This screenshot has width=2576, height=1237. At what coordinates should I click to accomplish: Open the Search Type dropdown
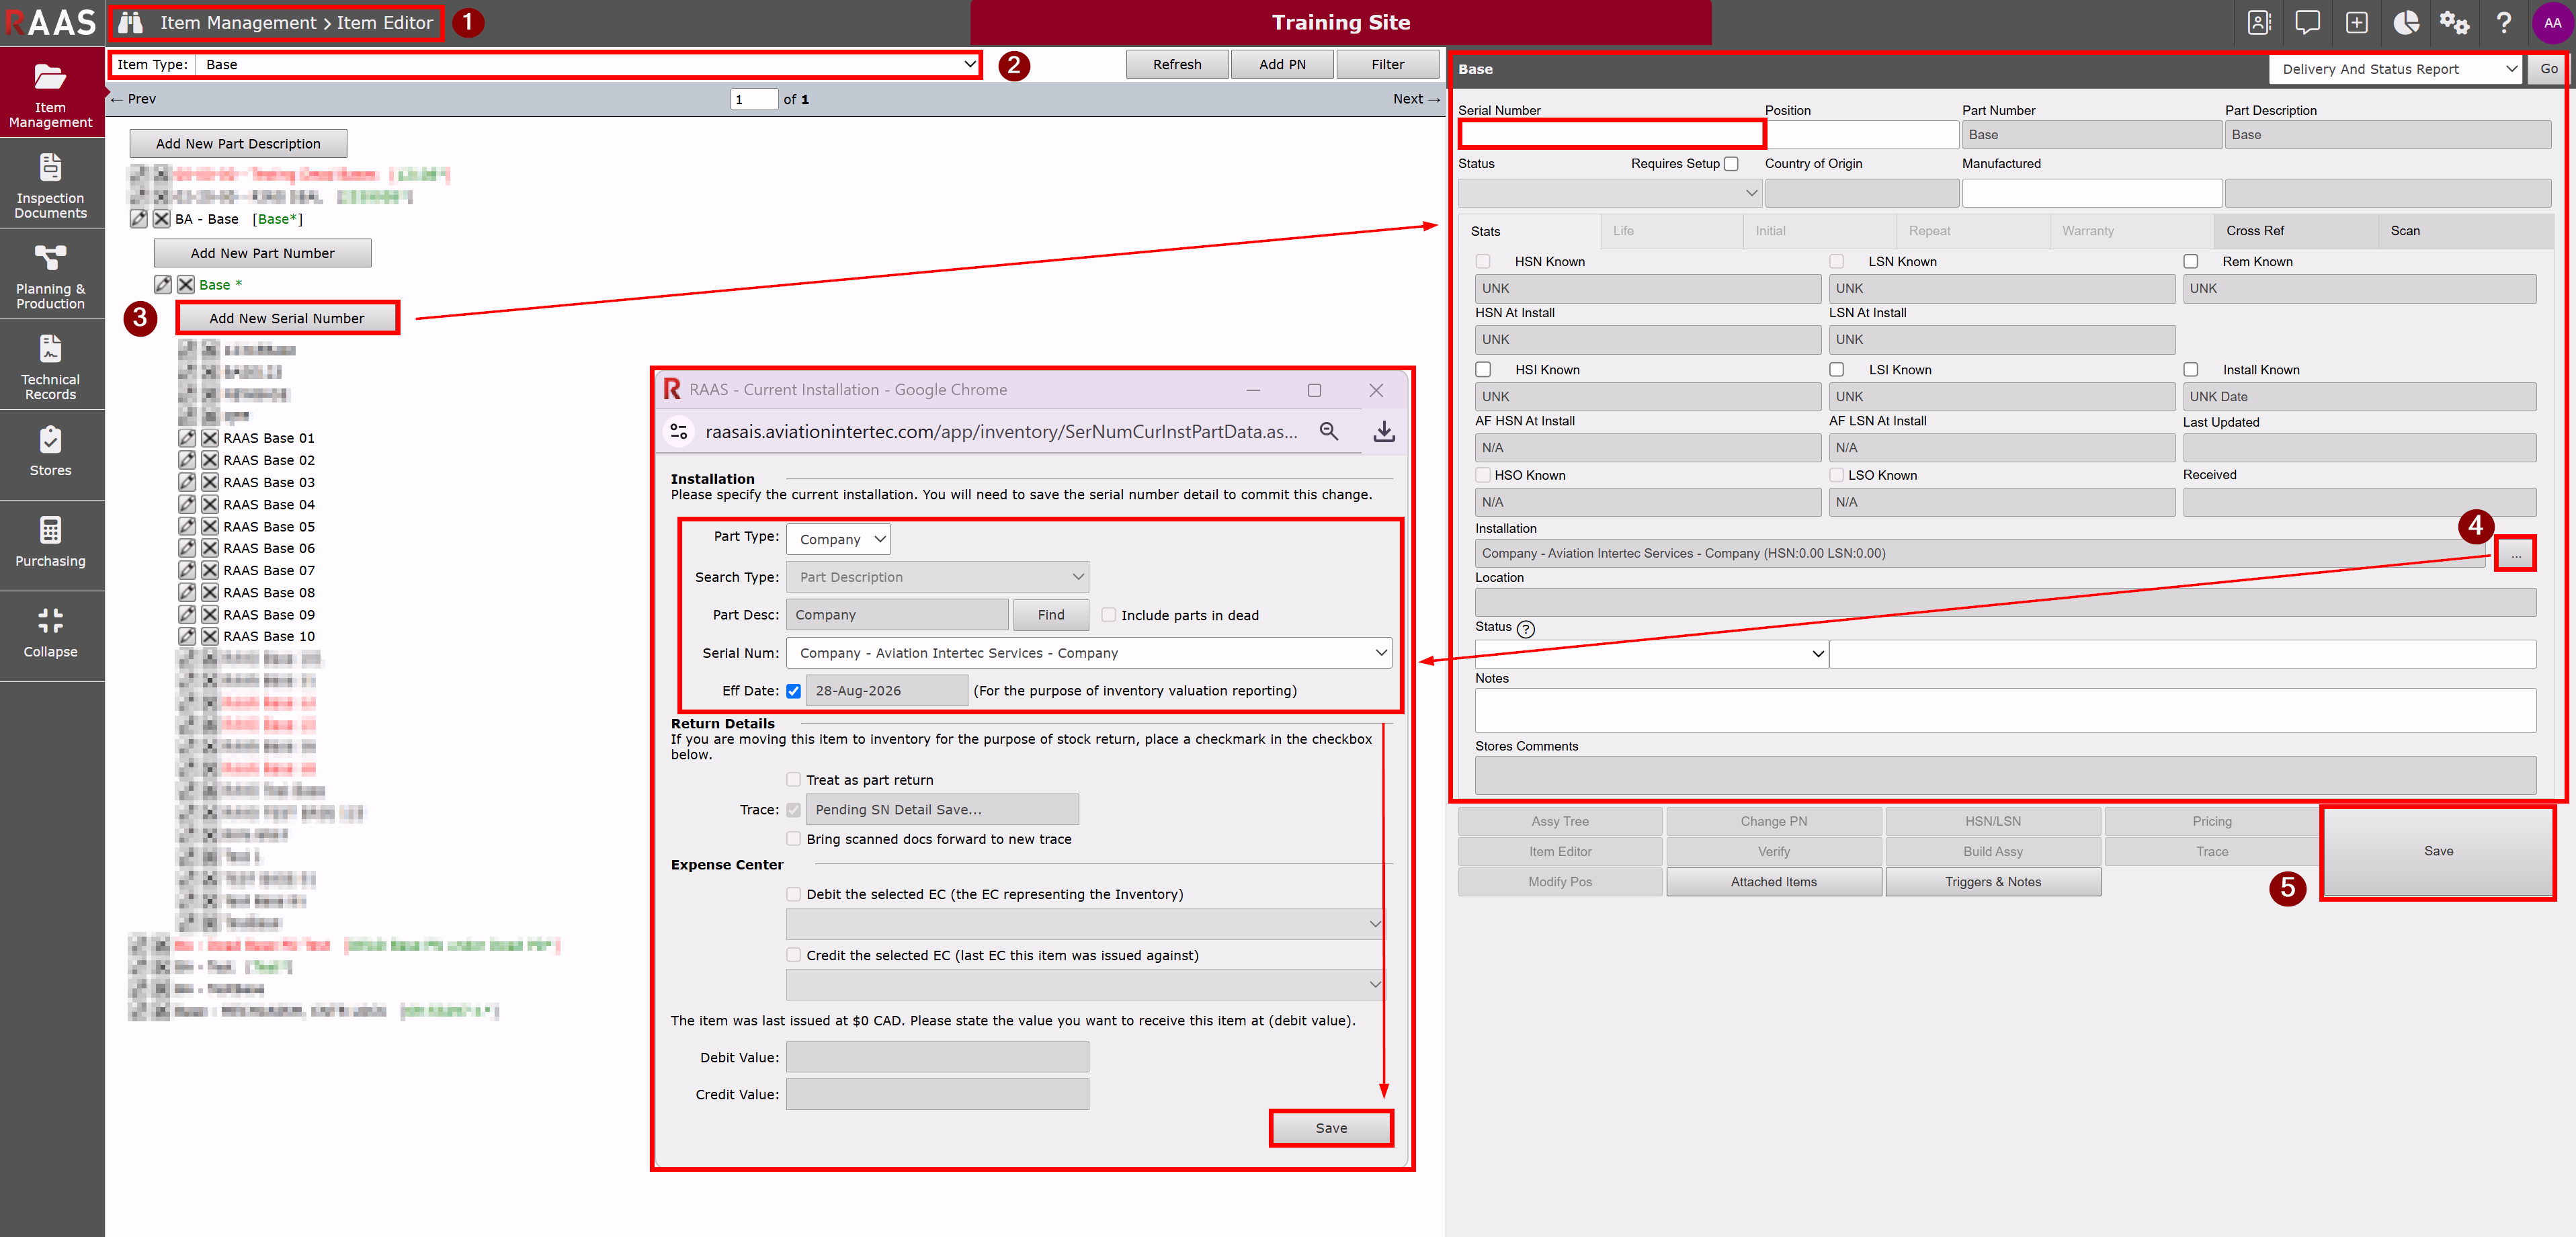(937, 577)
